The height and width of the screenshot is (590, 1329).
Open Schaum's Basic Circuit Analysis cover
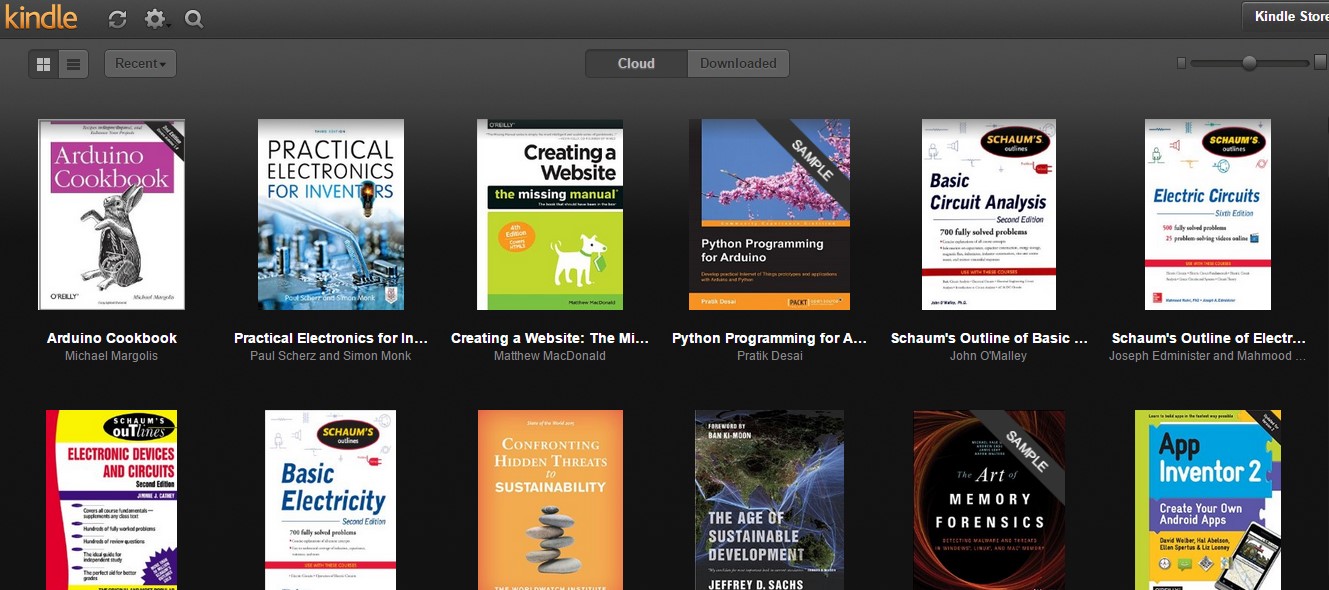[989, 215]
